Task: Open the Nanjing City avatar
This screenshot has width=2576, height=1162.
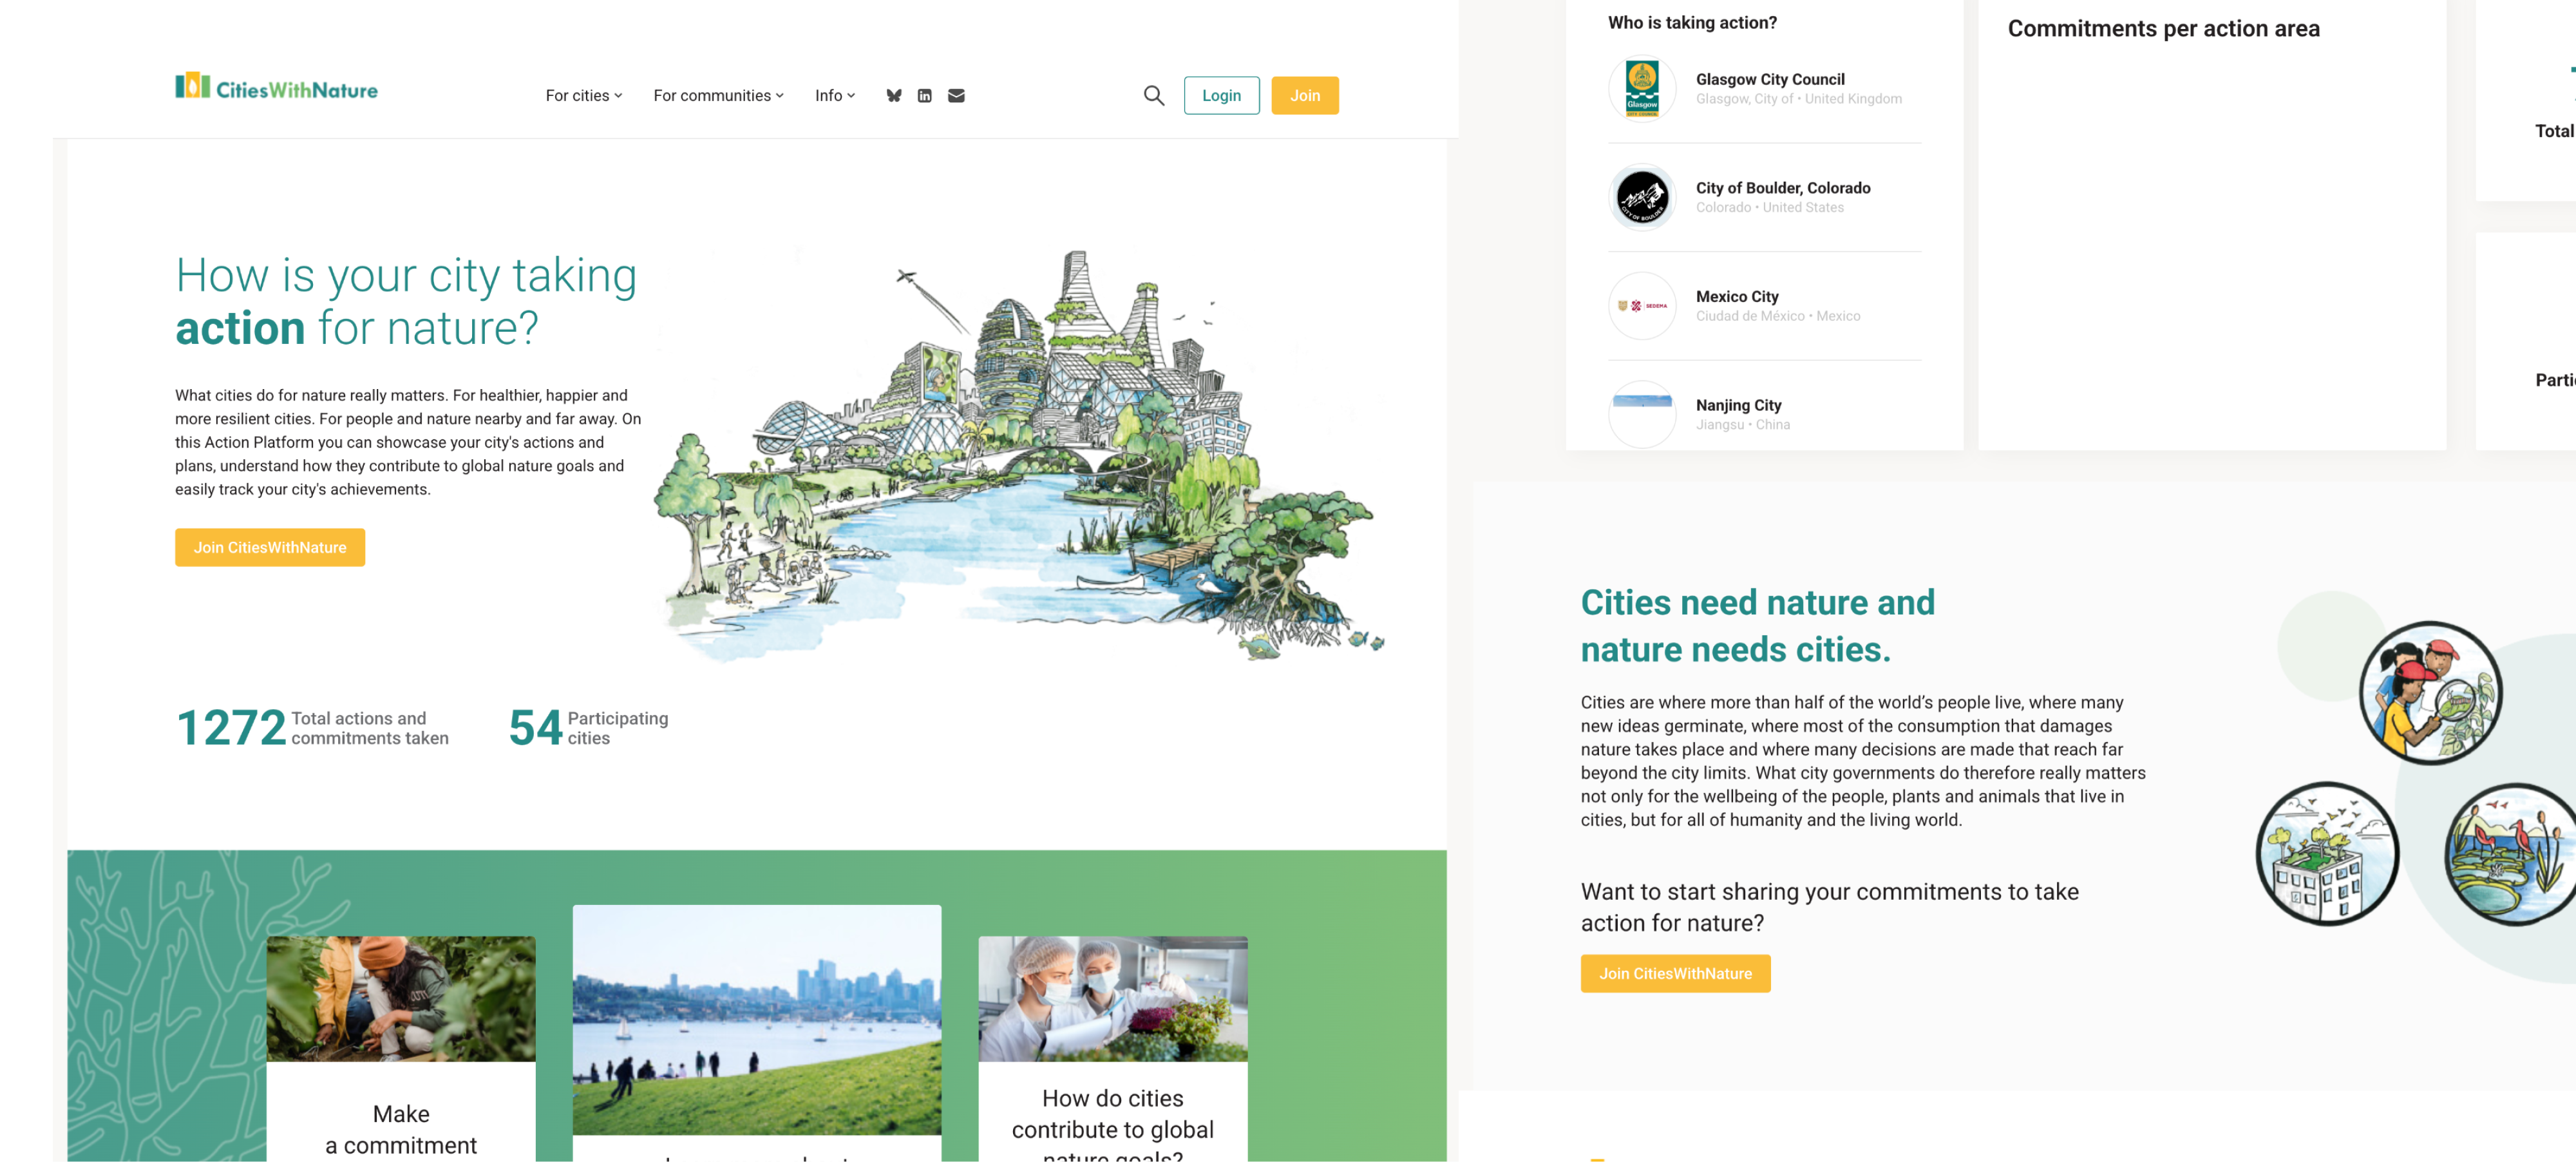Action: click(1642, 414)
